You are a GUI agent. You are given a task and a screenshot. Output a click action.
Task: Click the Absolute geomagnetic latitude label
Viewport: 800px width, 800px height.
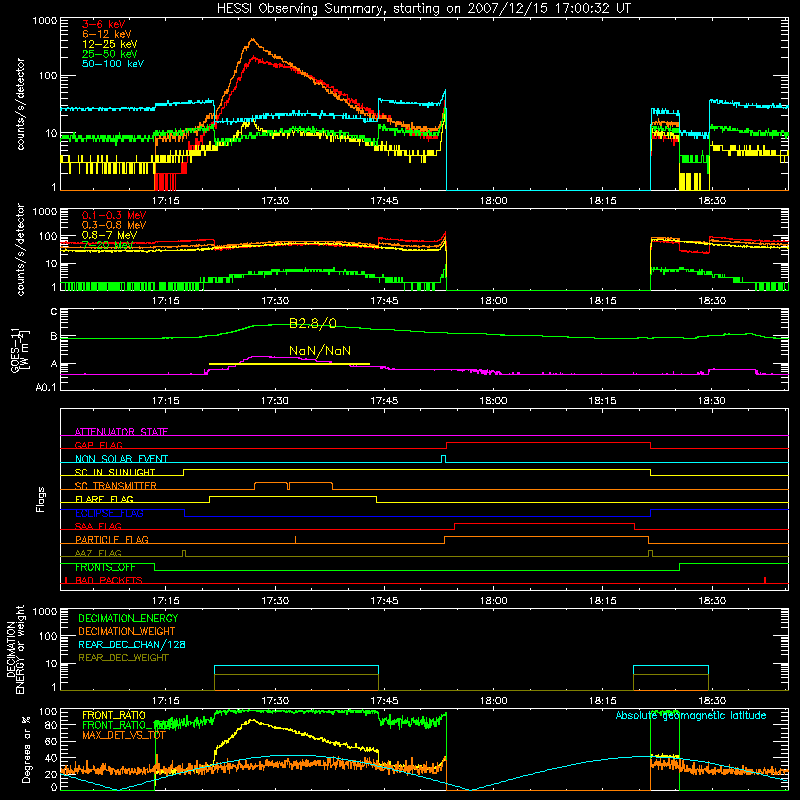[691, 715]
